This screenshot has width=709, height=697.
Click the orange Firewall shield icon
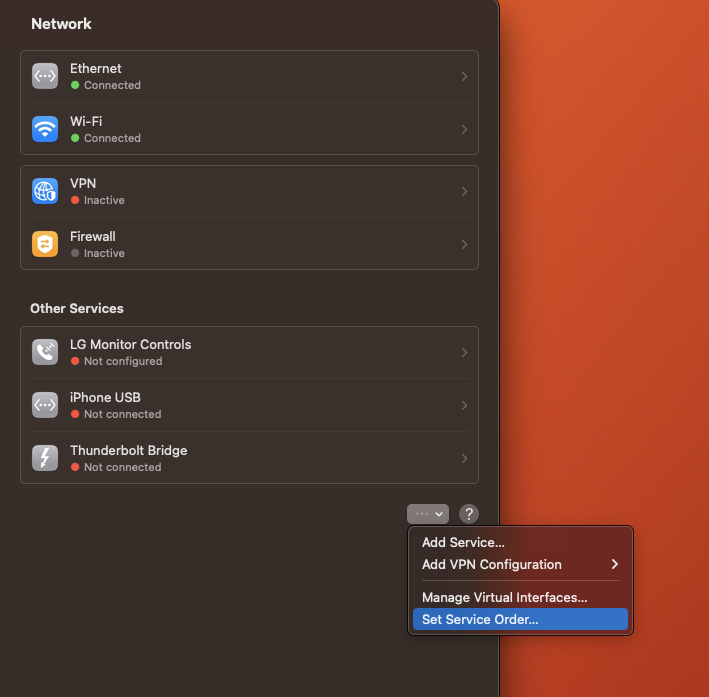(x=45, y=244)
